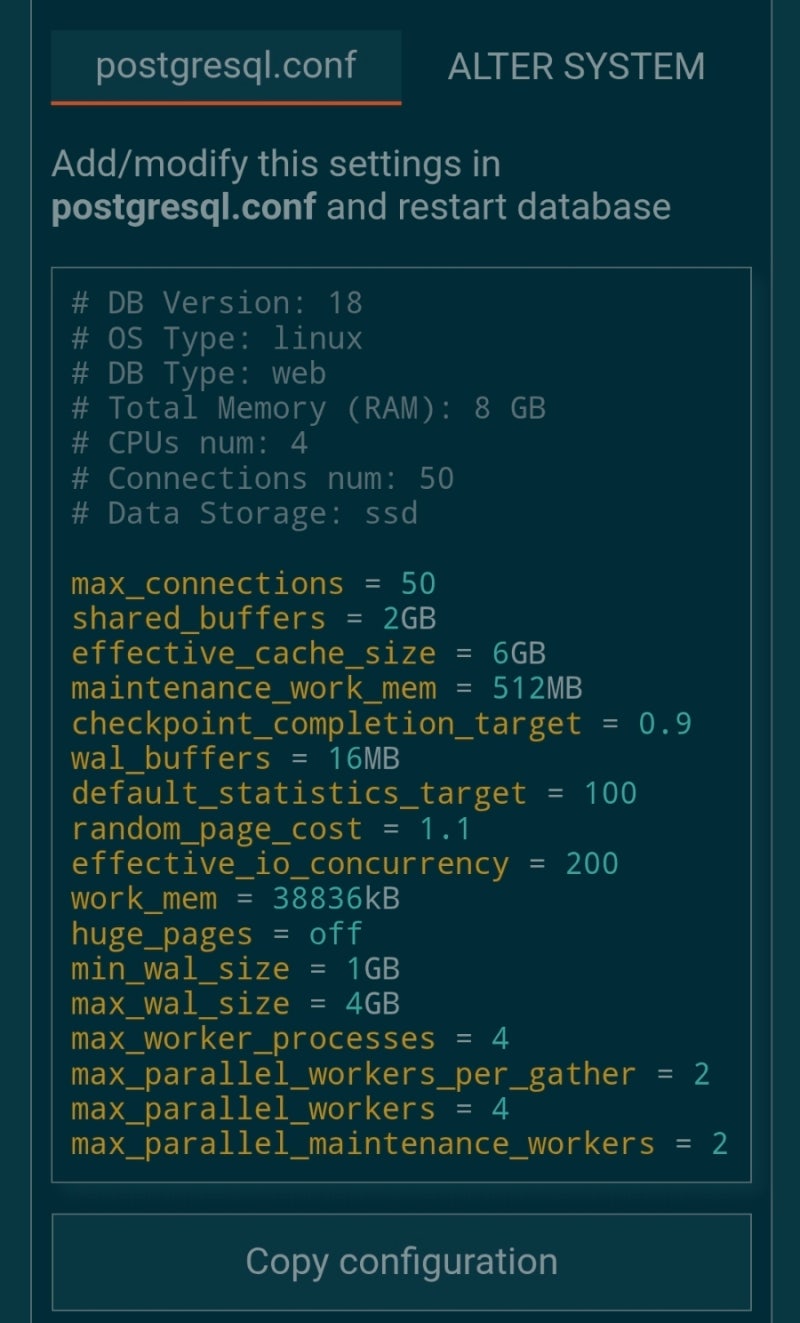Open the ALTER SYSTEM tab

[576, 66]
